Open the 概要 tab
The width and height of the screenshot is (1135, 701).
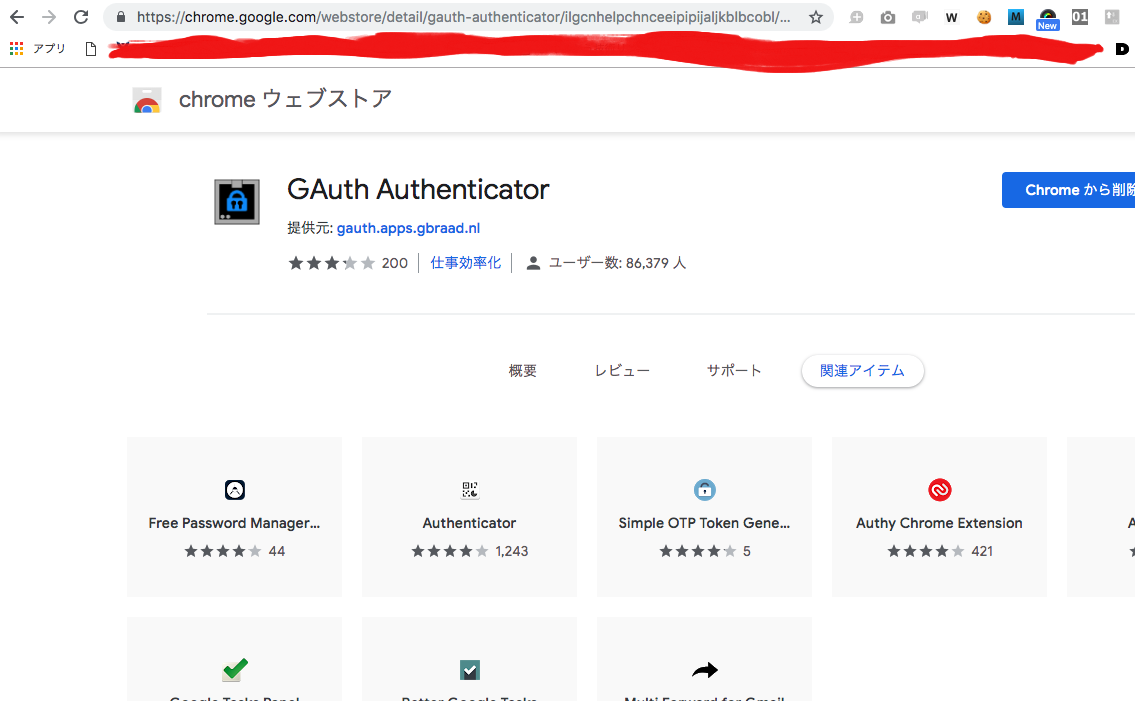tap(522, 370)
